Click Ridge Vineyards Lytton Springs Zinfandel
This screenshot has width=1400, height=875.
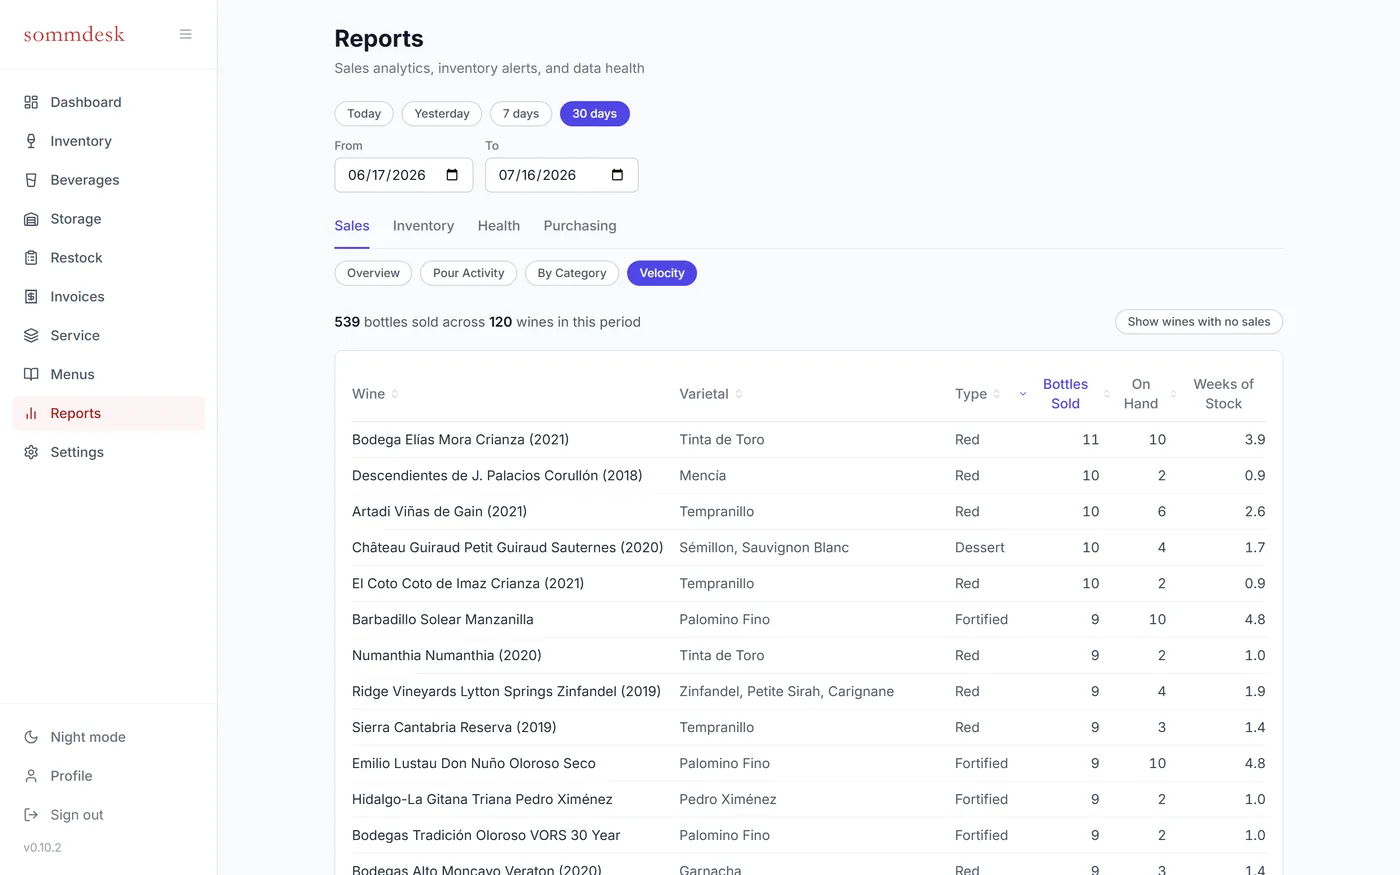(506, 692)
